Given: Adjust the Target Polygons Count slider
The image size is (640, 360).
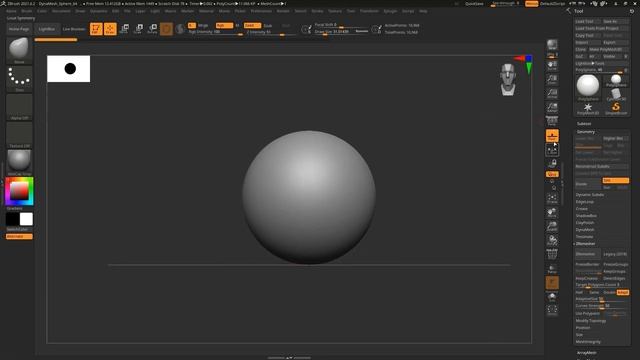Looking at the screenshot, I should click(602, 285).
